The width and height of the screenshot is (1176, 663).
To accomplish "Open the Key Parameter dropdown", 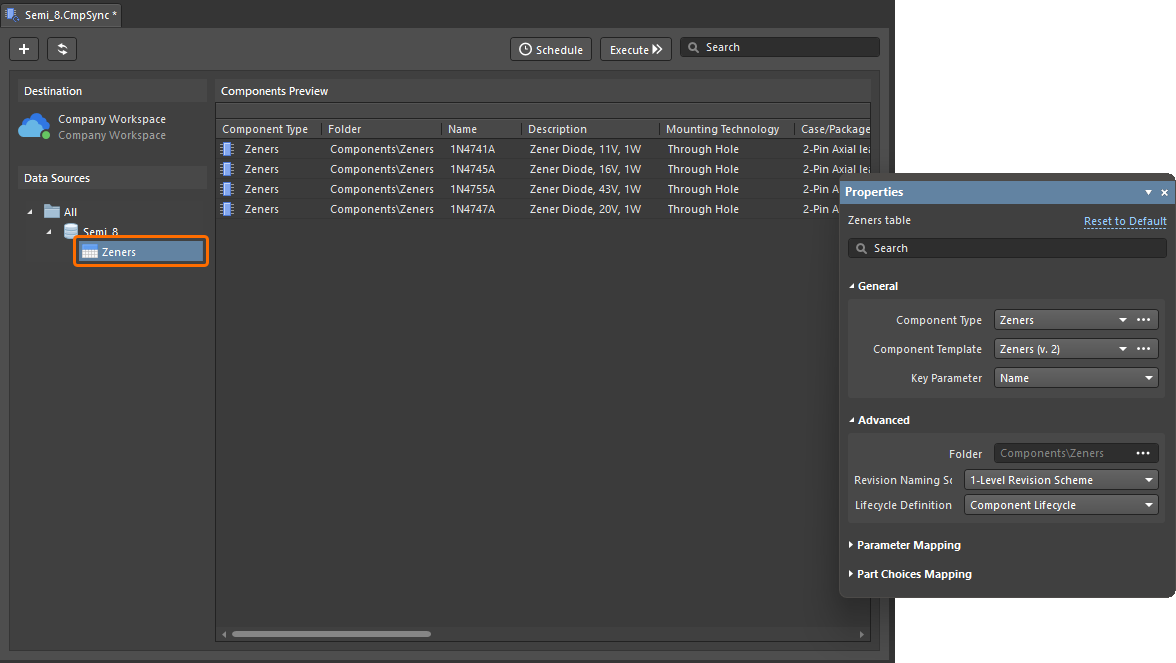I will [x=1075, y=378].
